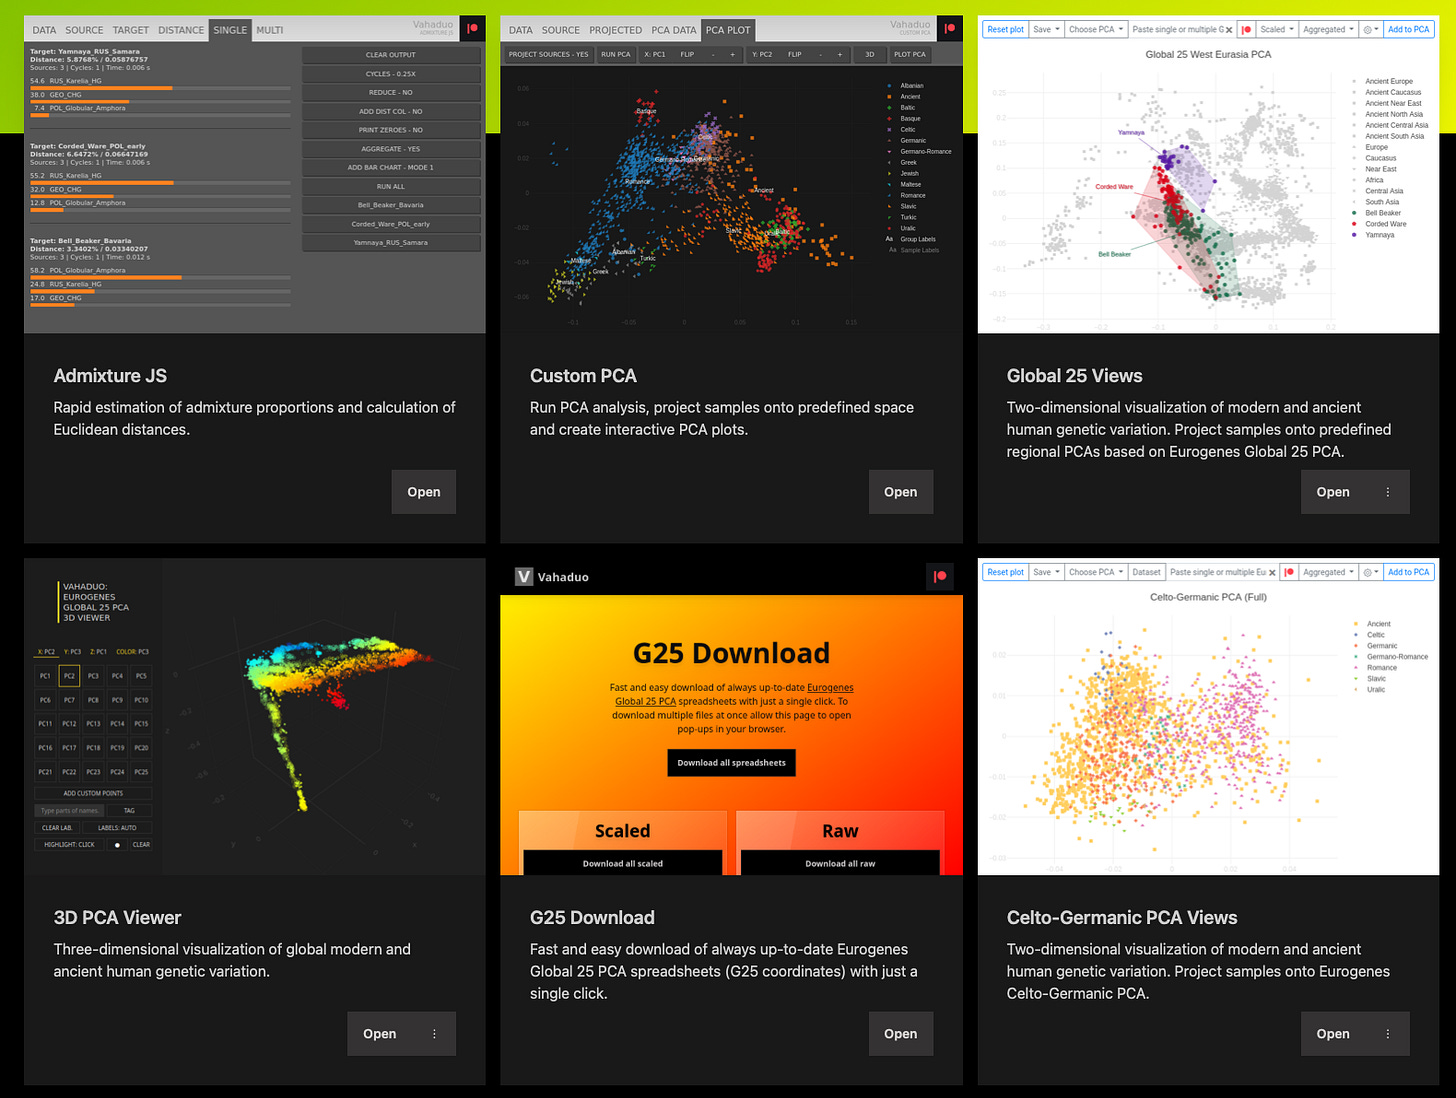Open three-dot menu on Global 25 Views card
1456x1098 pixels.
tap(1387, 492)
